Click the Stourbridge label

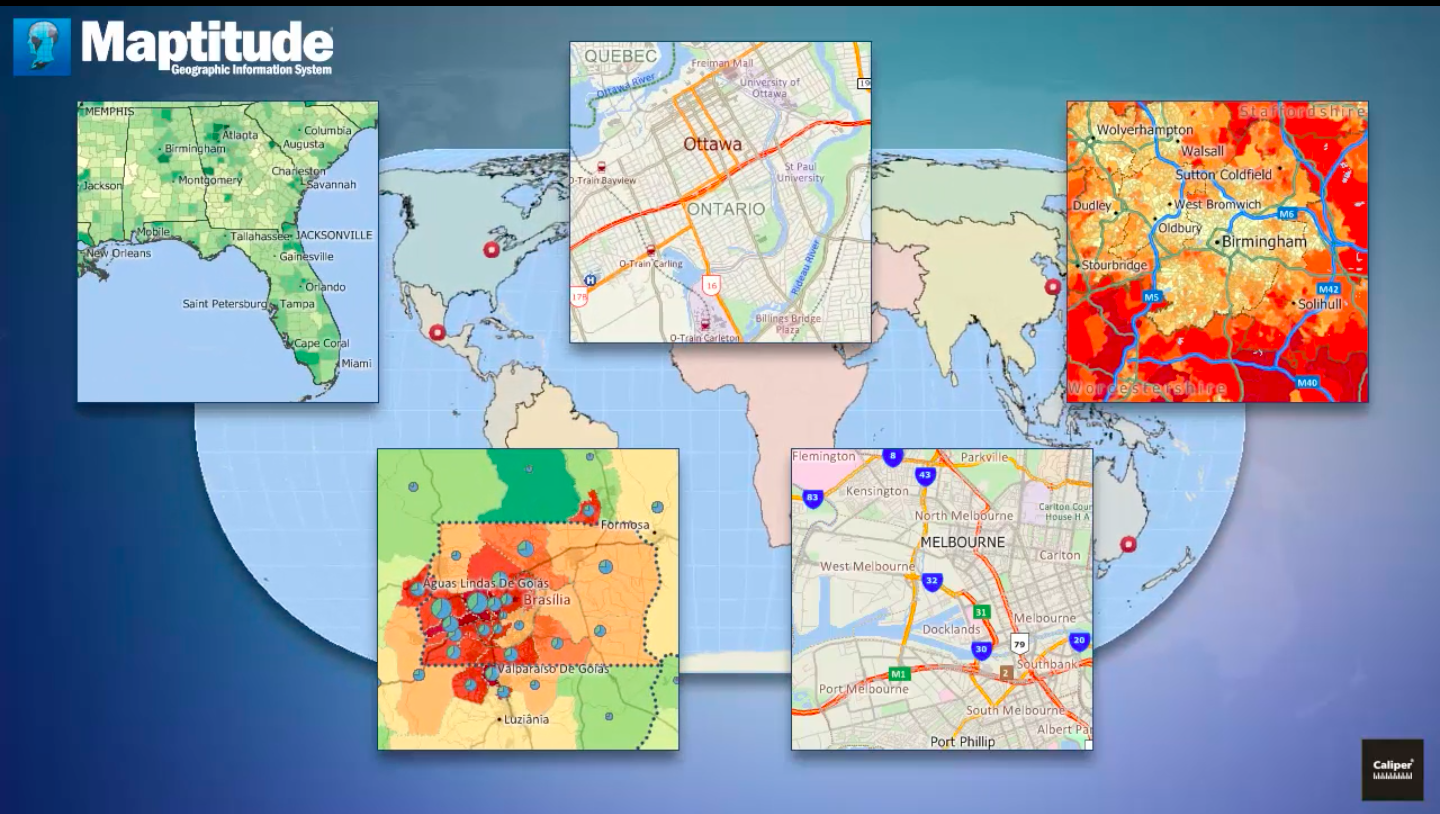(x=1115, y=265)
